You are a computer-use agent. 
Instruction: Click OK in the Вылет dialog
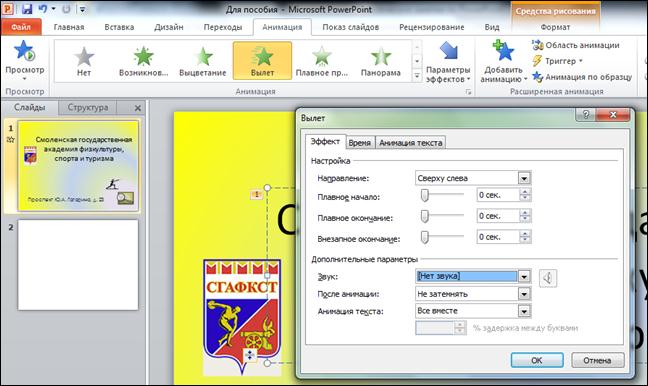tap(537, 360)
